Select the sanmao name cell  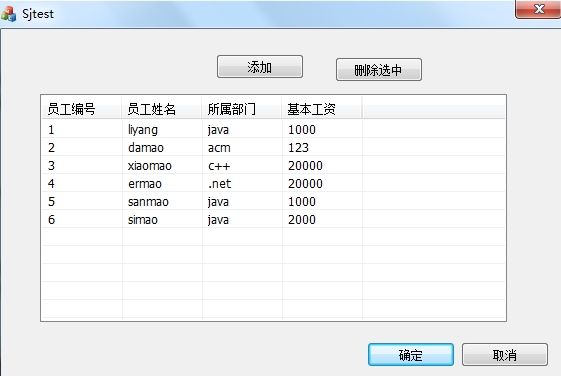coord(162,201)
